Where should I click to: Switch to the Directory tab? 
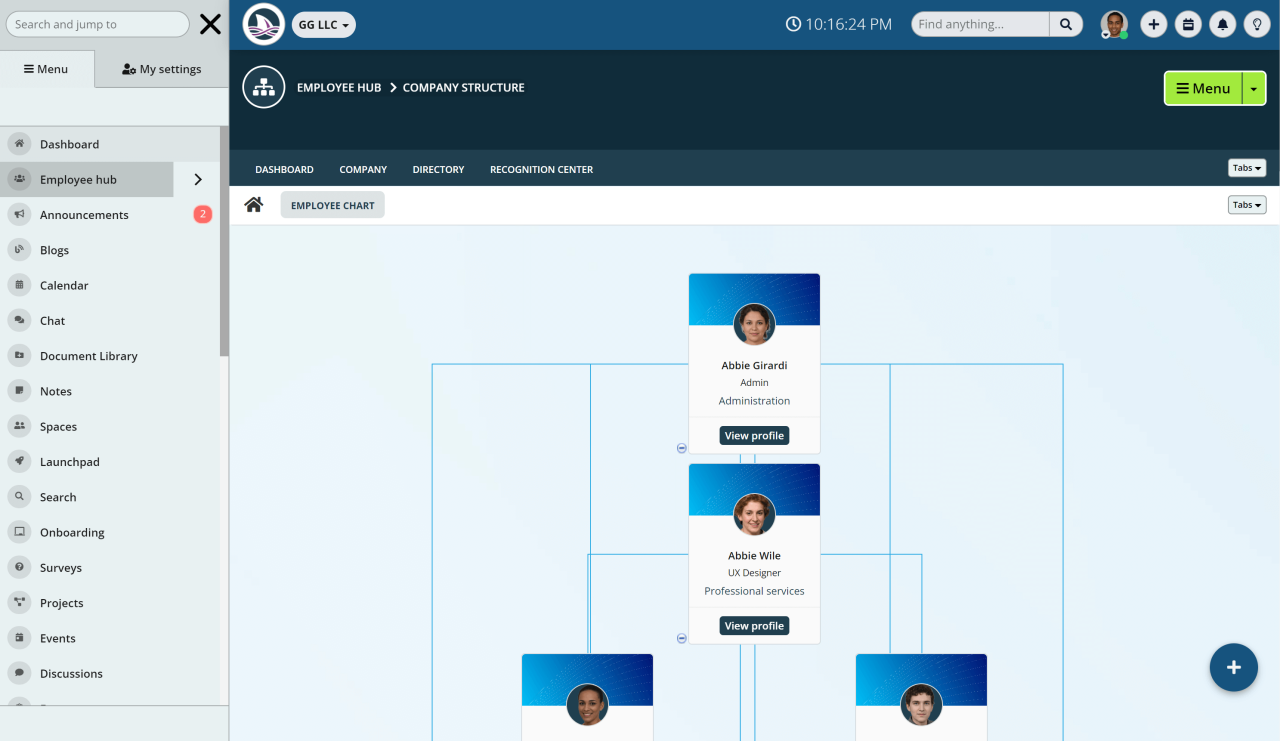[x=438, y=169]
